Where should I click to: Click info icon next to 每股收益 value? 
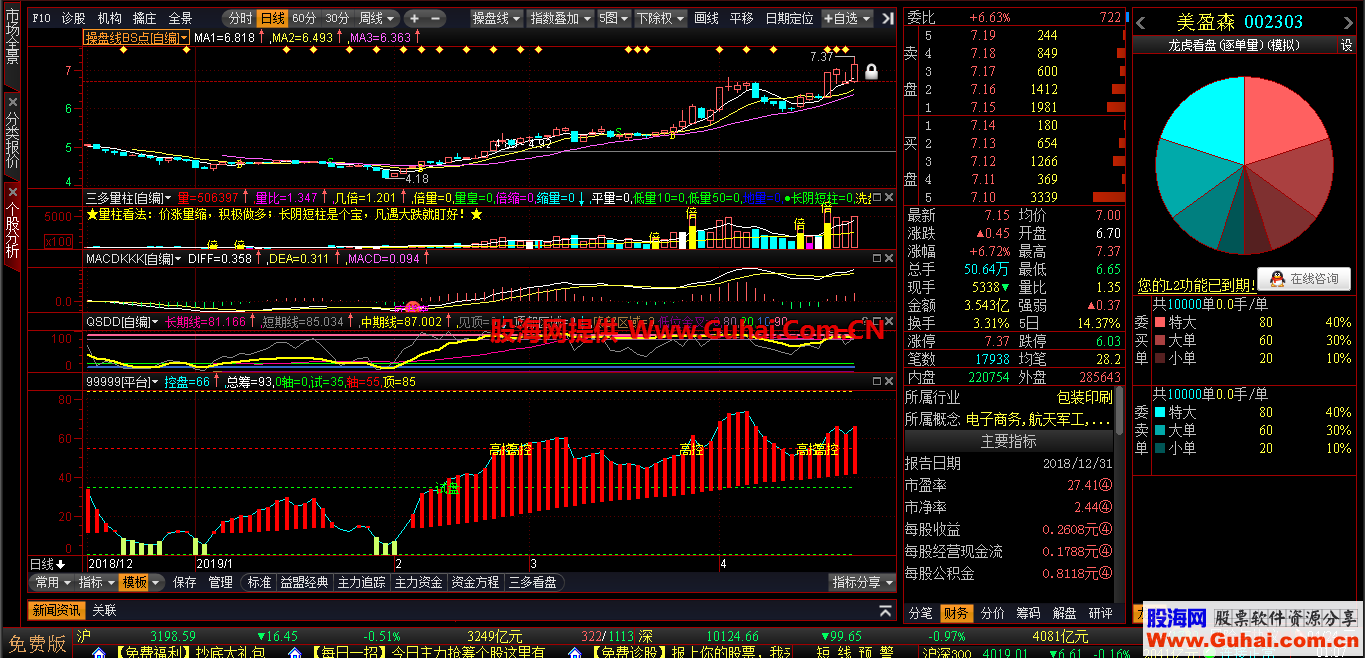[1106, 529]
